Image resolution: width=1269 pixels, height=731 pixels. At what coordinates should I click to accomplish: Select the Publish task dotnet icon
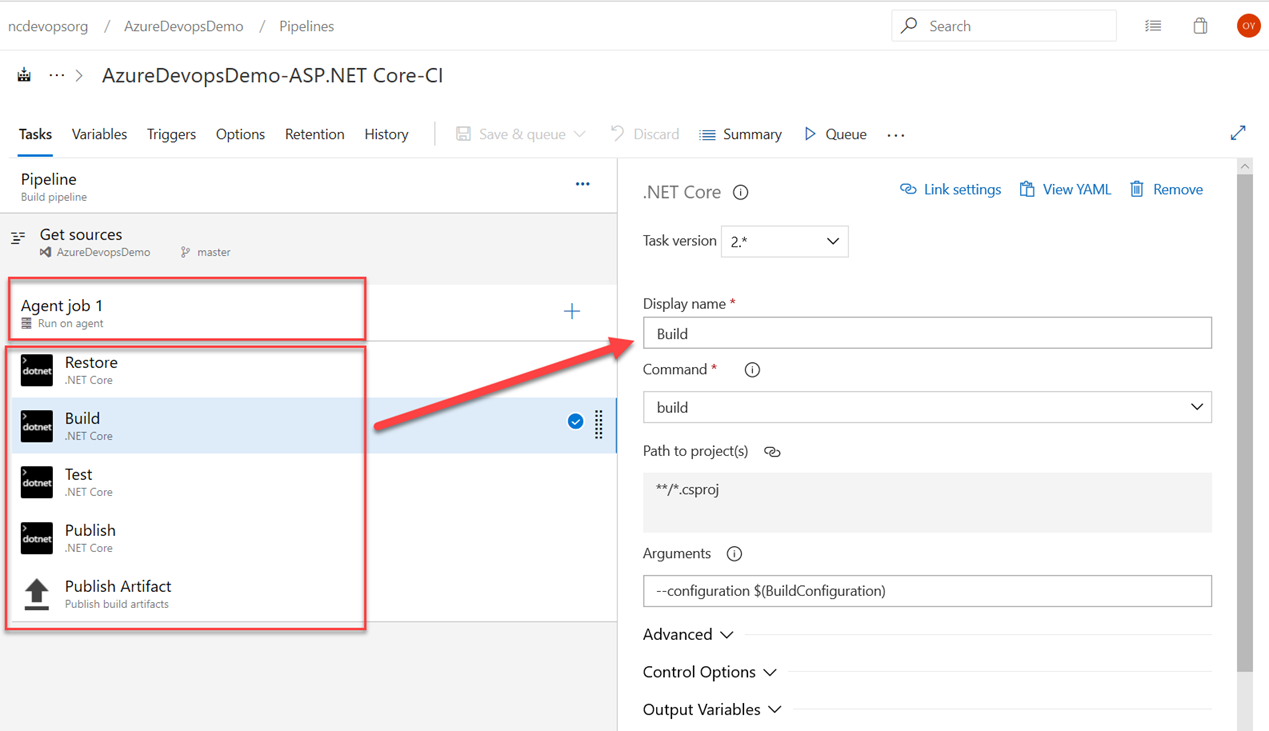pos(37,538)
